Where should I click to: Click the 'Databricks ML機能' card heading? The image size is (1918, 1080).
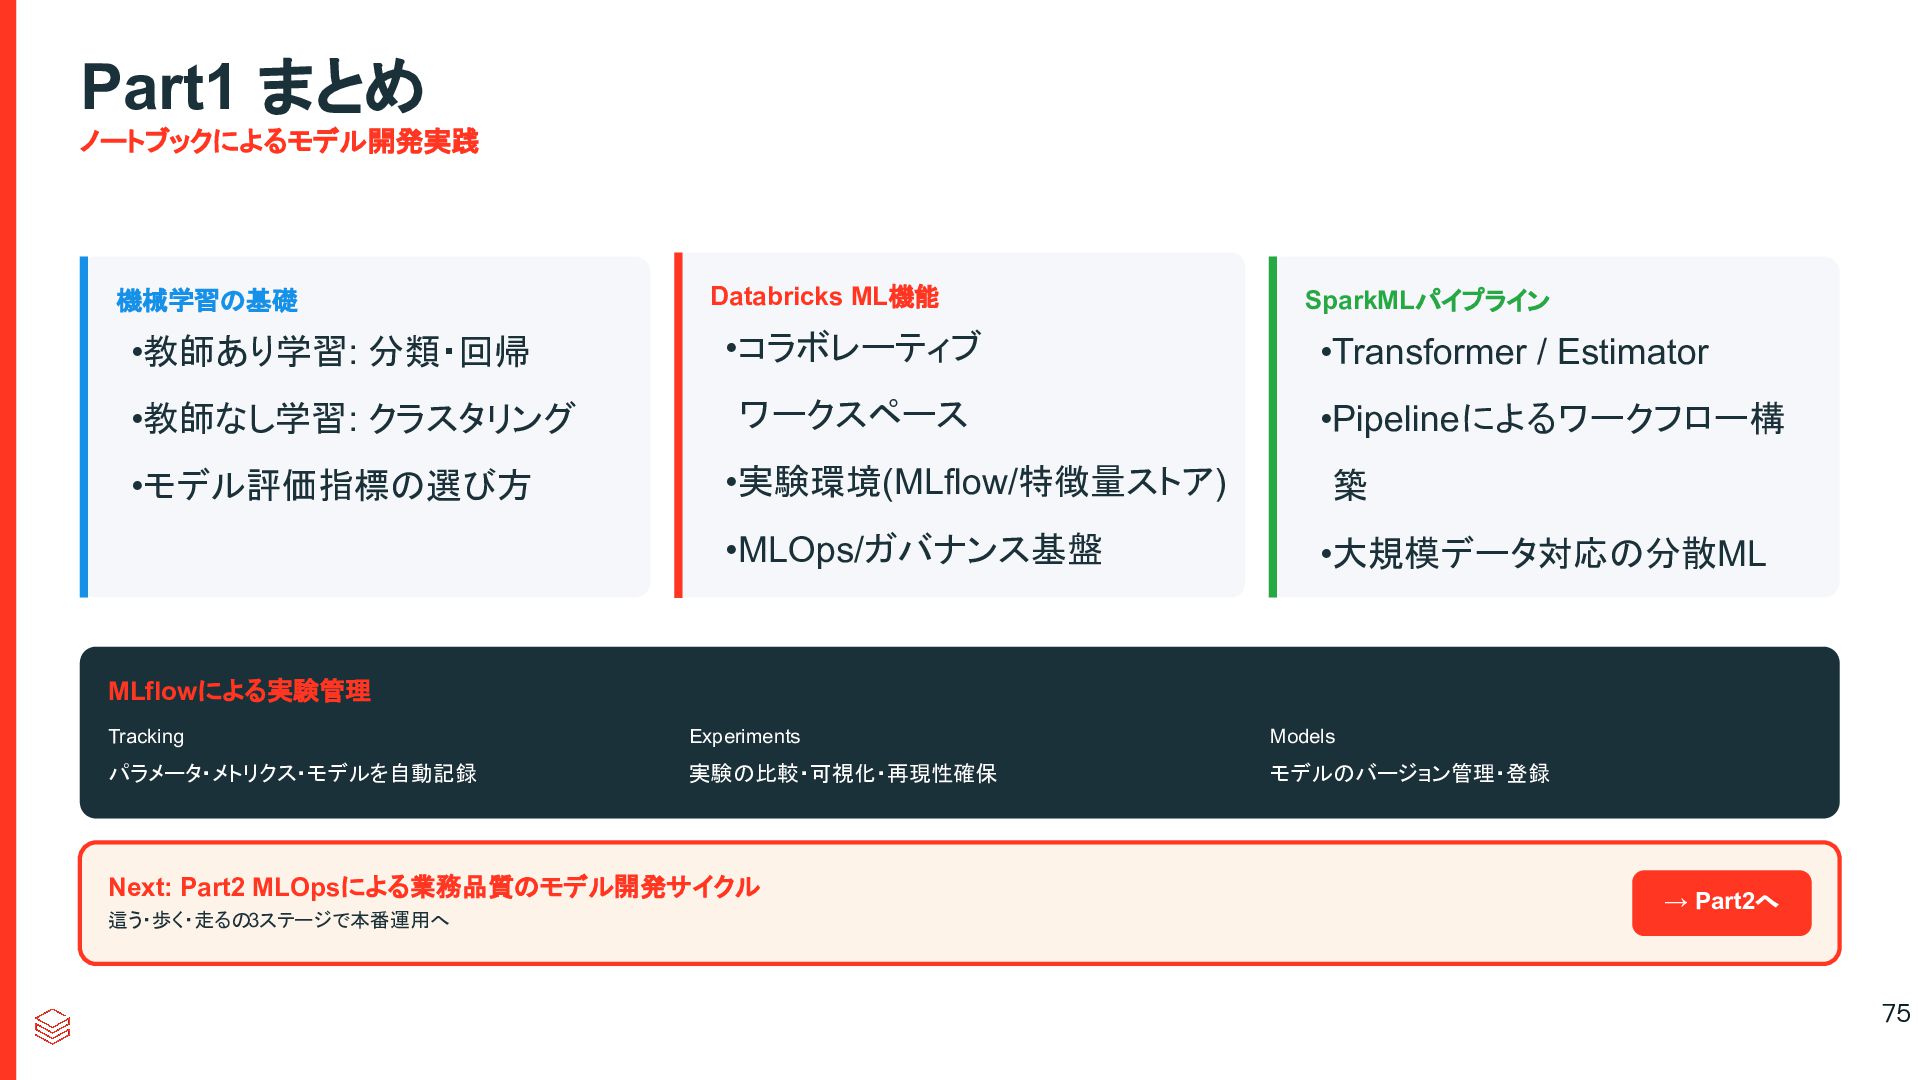click(824, 296)
